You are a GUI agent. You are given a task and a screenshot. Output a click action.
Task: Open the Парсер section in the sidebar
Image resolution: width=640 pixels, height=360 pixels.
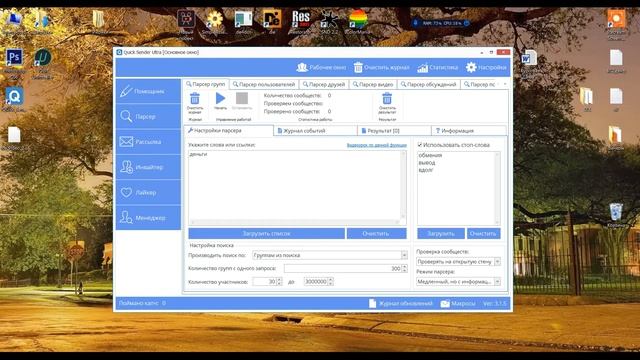click(148, 116)
